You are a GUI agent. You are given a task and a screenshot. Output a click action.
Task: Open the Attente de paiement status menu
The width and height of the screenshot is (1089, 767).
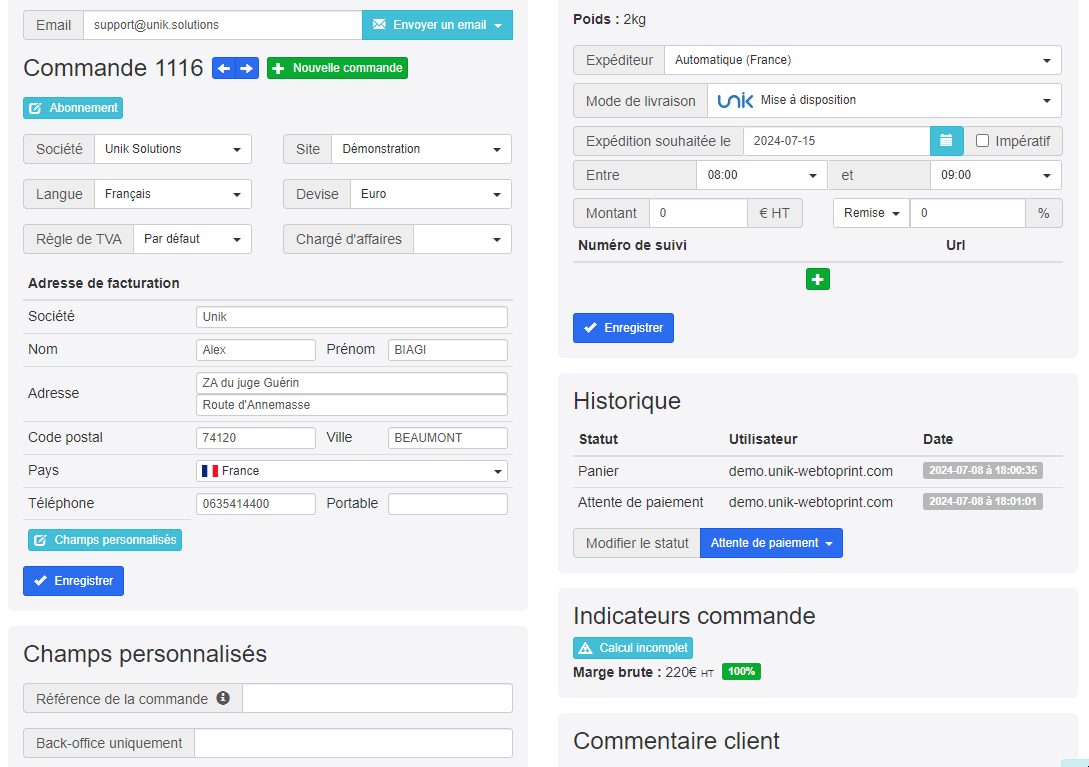tap(771, 543)
